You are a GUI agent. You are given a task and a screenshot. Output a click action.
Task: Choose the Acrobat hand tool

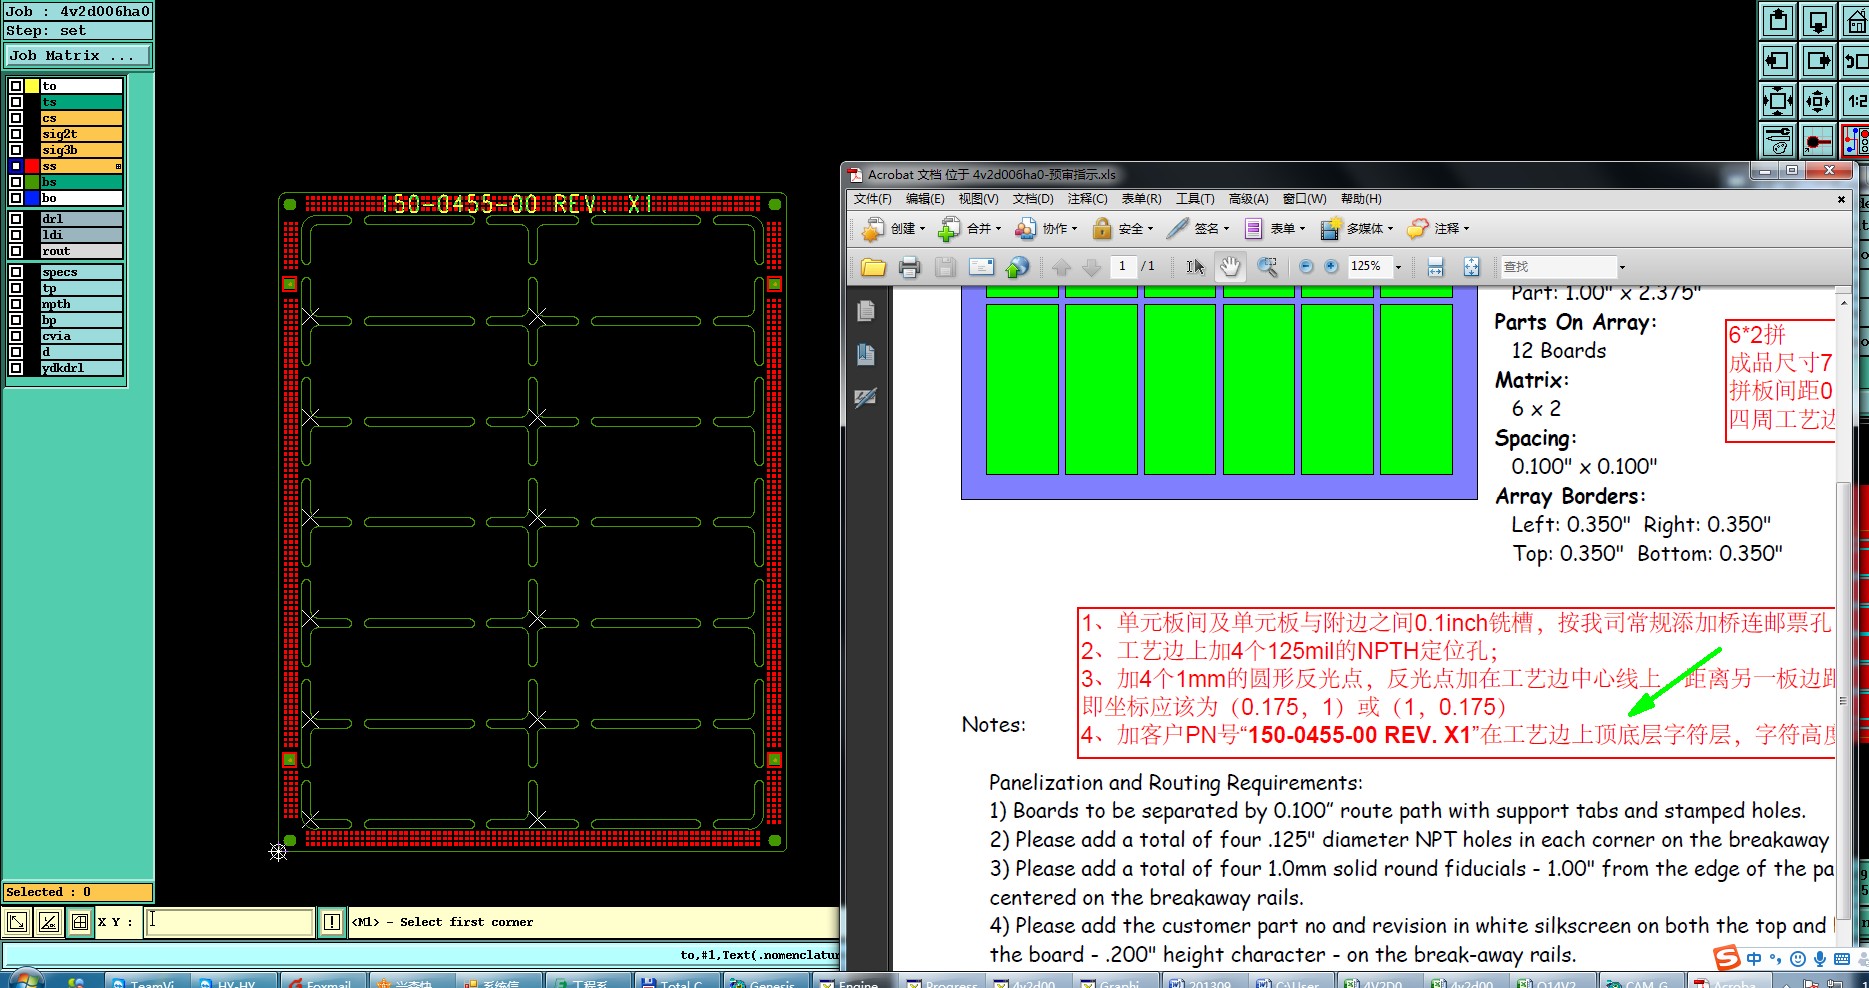click(x=1230, y=267)
